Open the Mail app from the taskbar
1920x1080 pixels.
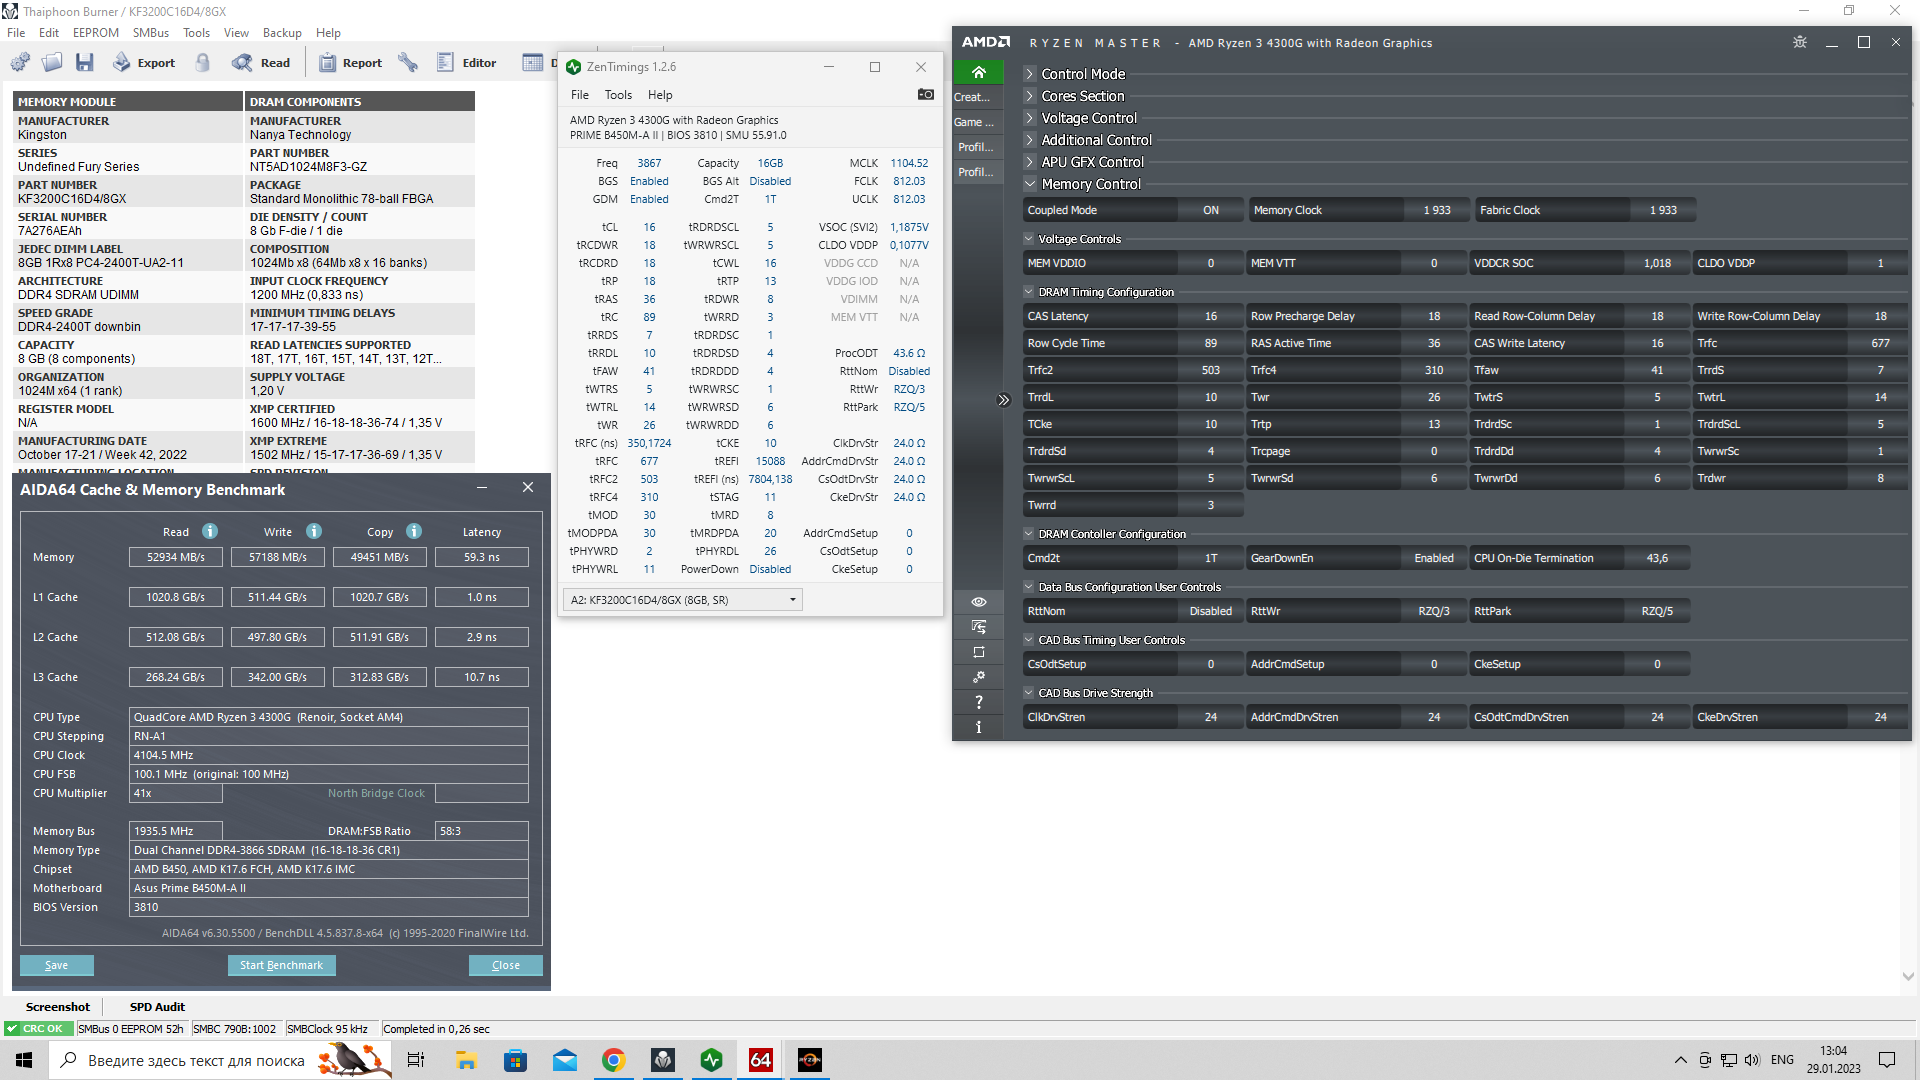(565, 1060)
